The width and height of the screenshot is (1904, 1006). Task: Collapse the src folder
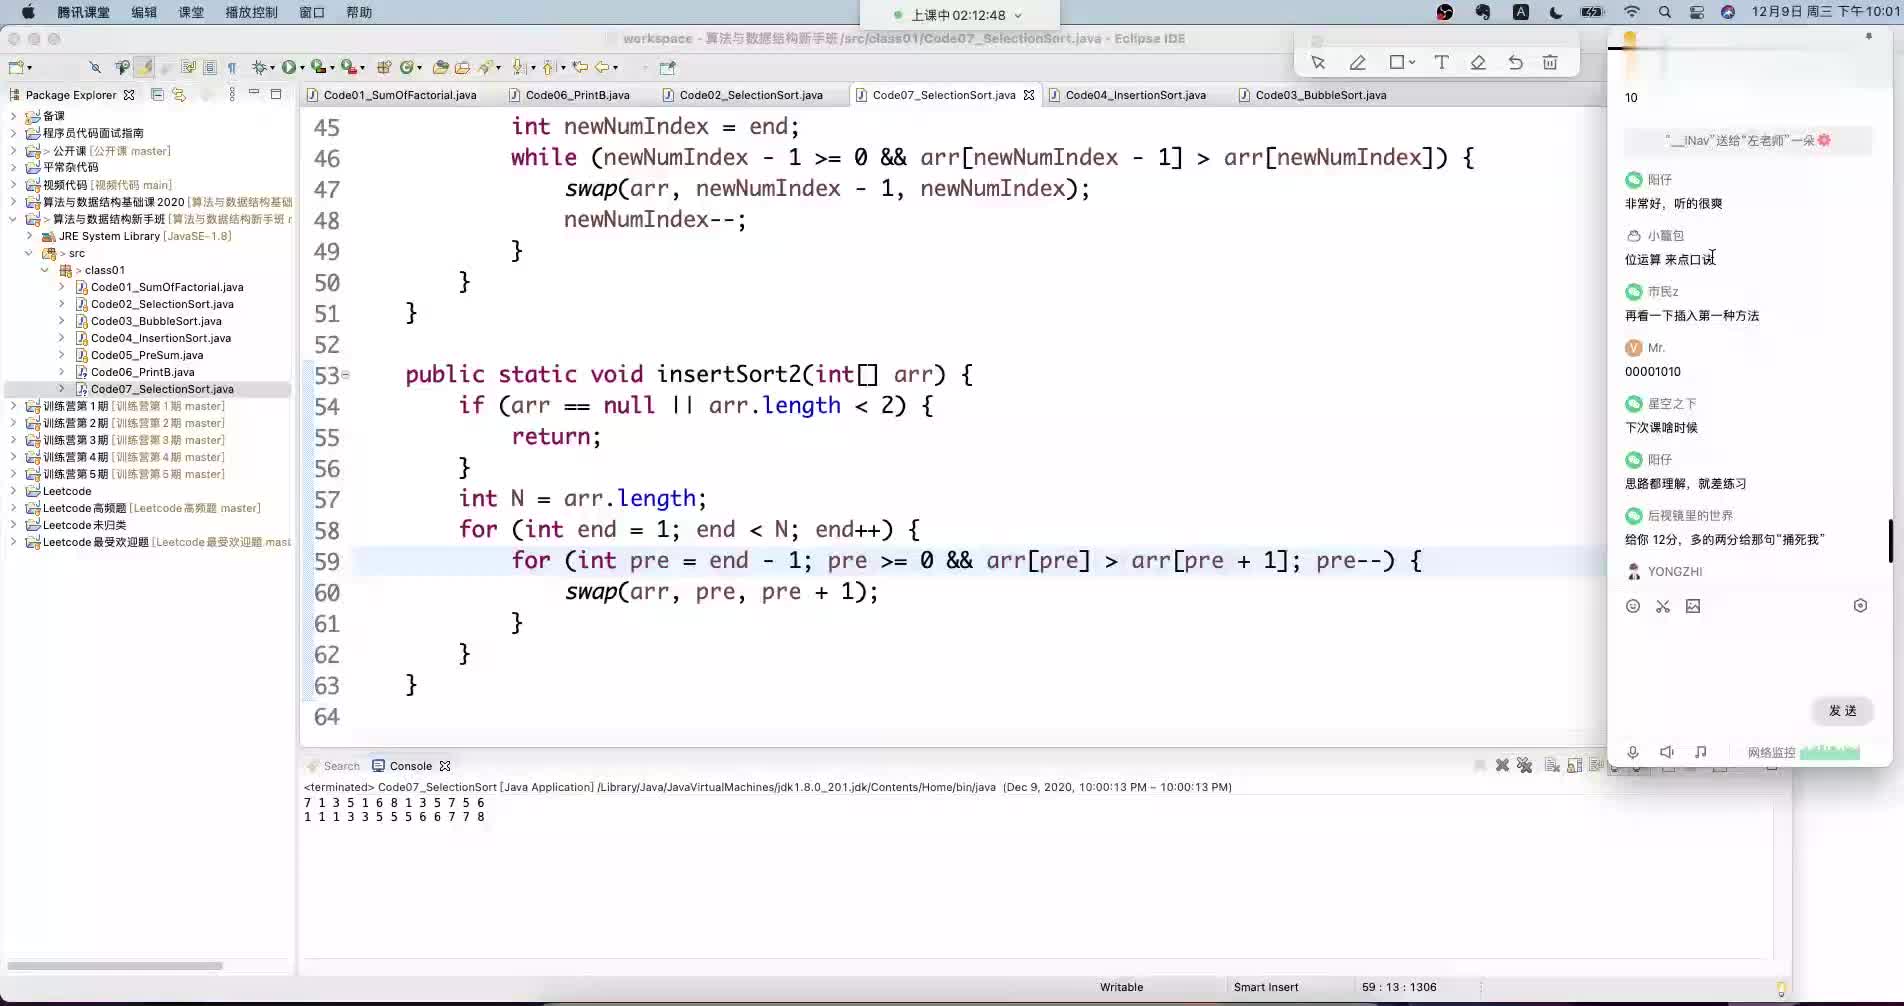click(29, 253)
